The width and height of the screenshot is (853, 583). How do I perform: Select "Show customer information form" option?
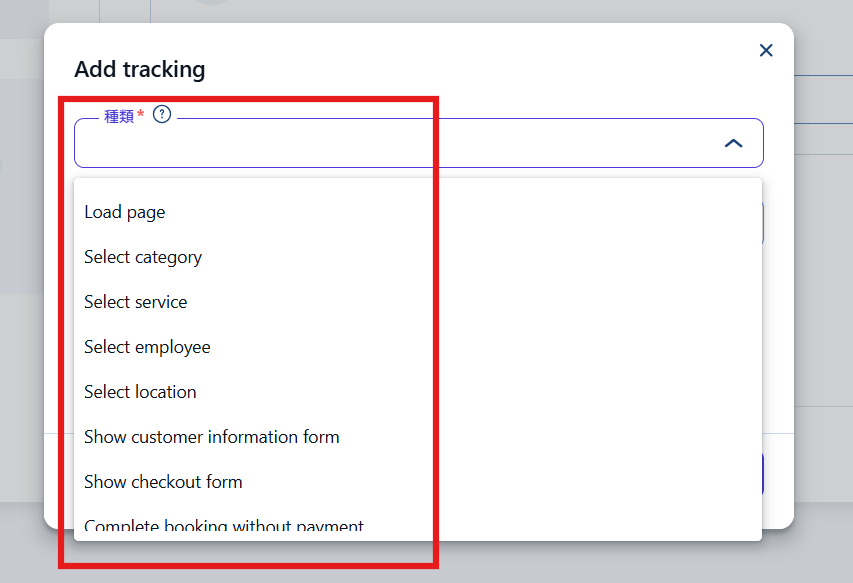pos(212,437)
